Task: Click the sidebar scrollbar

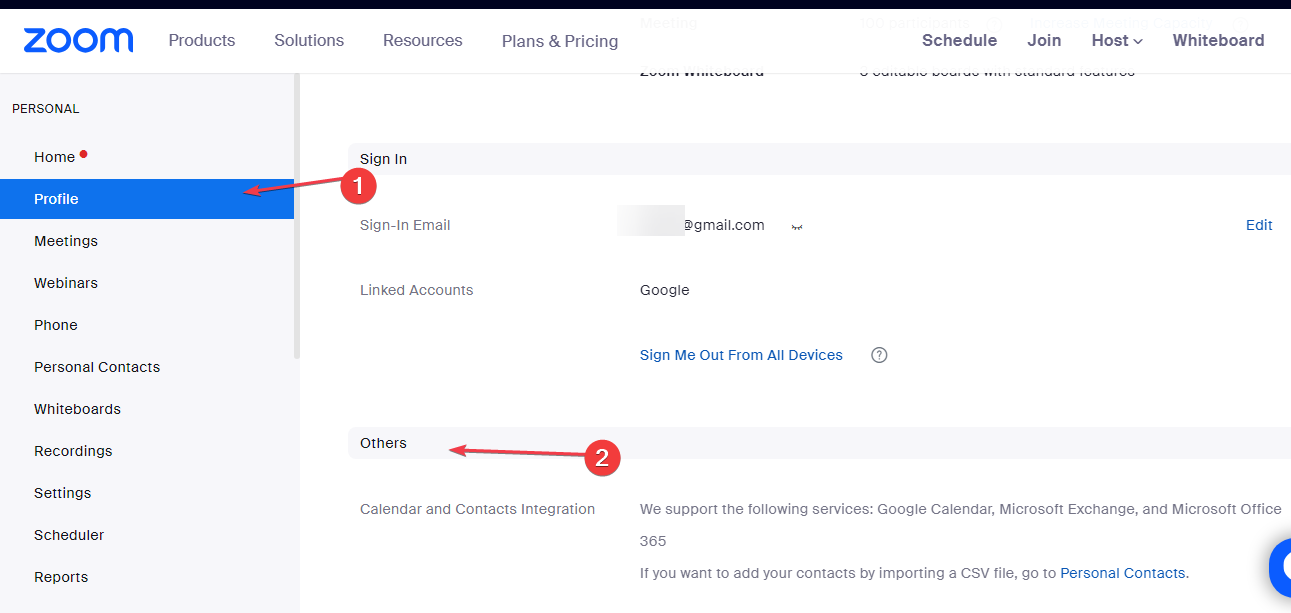Action: pyautogui.click(x=296, y=217)
